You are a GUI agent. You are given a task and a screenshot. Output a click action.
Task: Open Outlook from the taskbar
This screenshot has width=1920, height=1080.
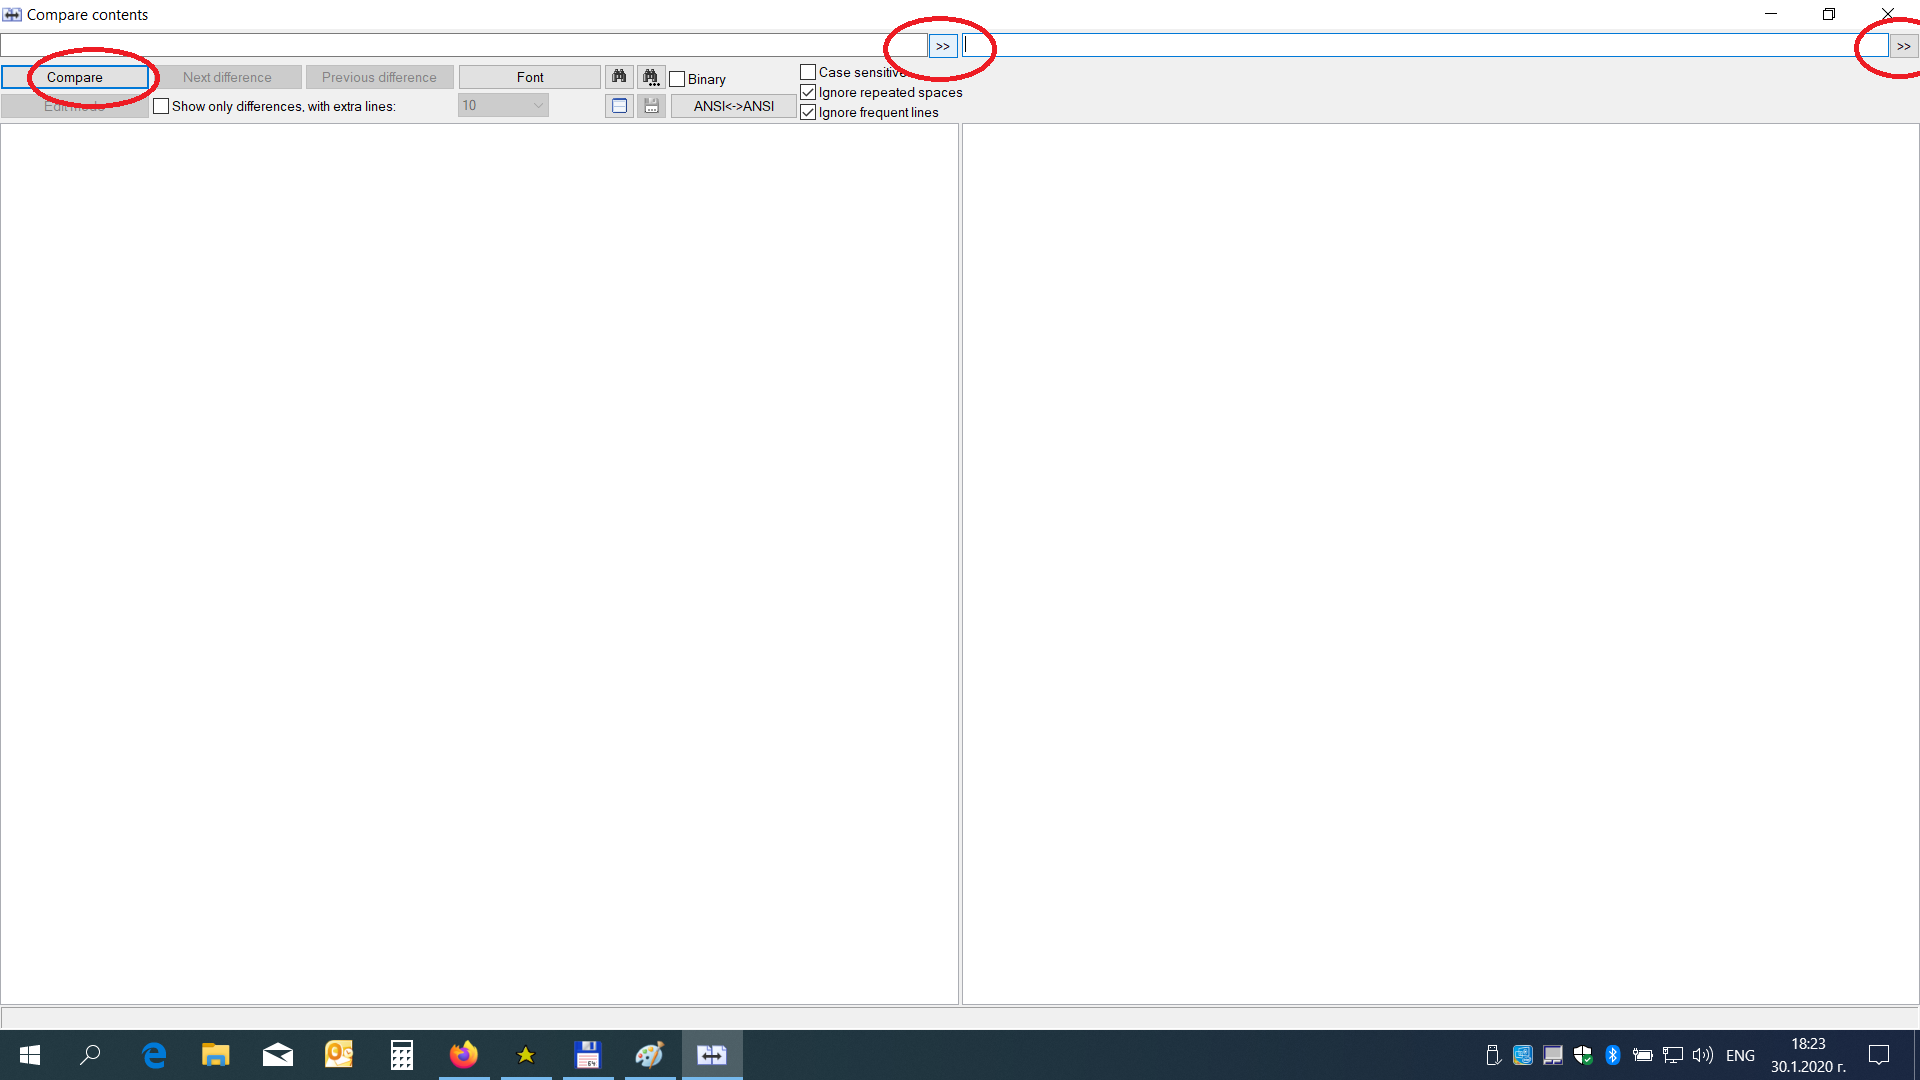(x=339, y=1055)
